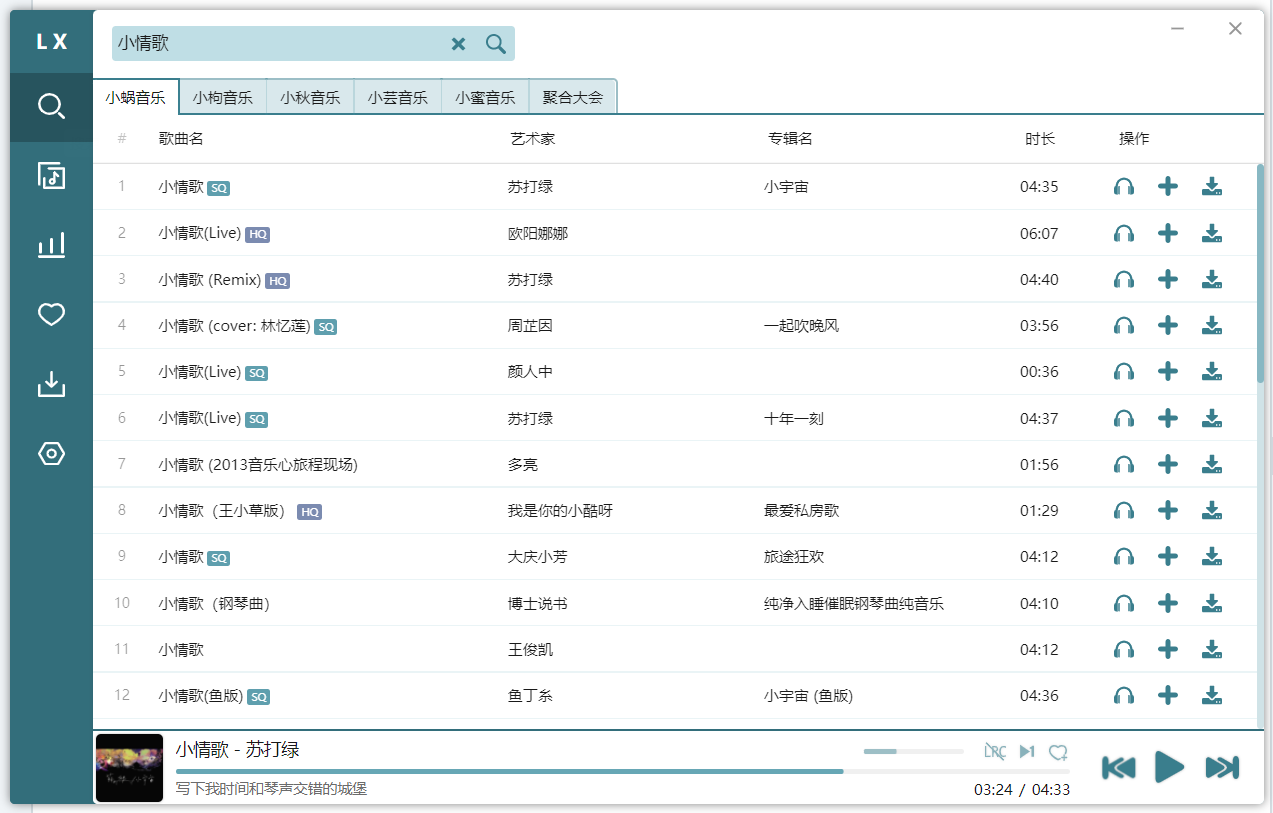Open my favorites via the heart sidebar icon
Image resolution: width=1273 pixels, height=813 pixels.
(50, 314)
